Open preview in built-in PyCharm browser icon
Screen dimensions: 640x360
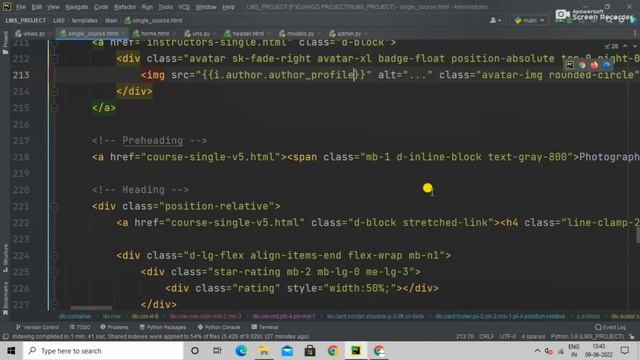point(570,65)
